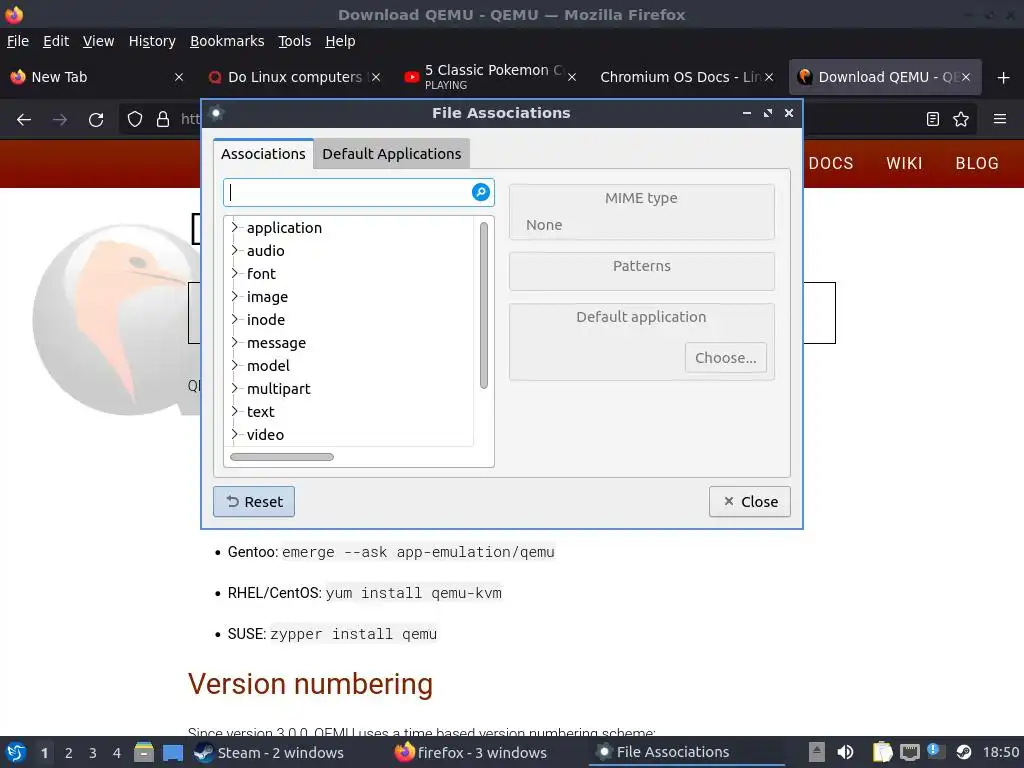Open the start menu on the panel
This screenshot has height=768, width=1024.
(16, 752)
